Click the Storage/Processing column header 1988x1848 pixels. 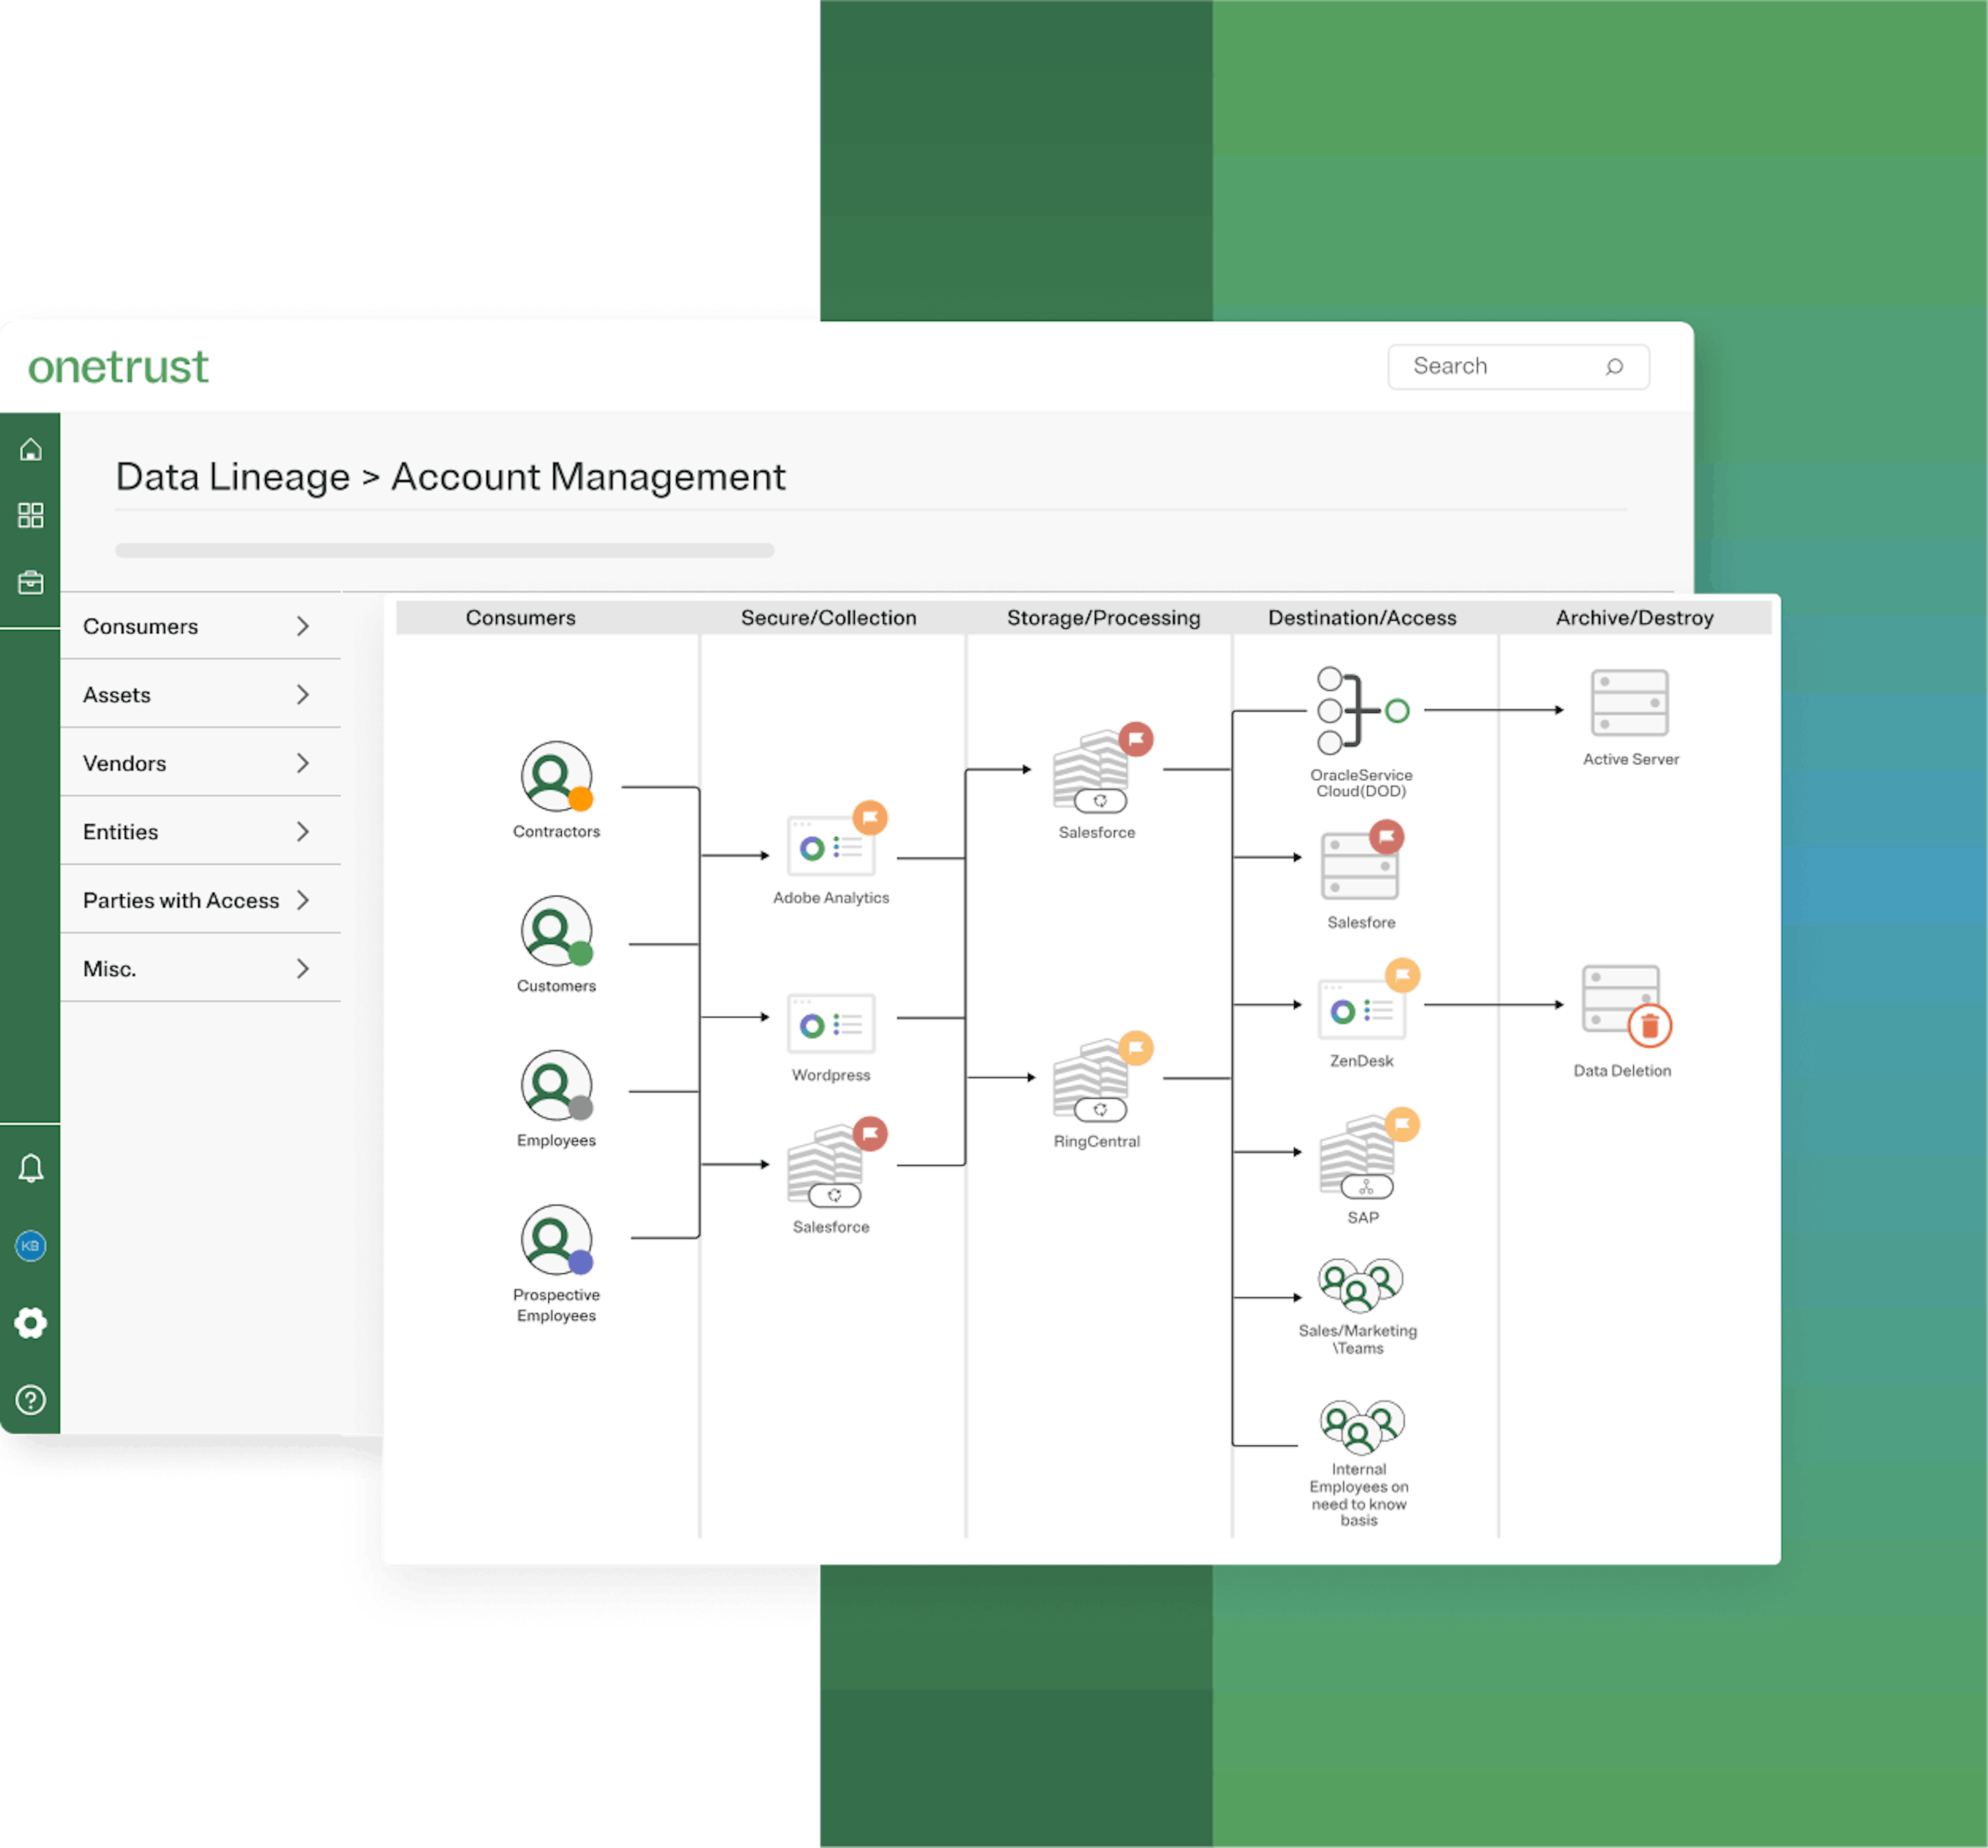tap(1103, 618)
